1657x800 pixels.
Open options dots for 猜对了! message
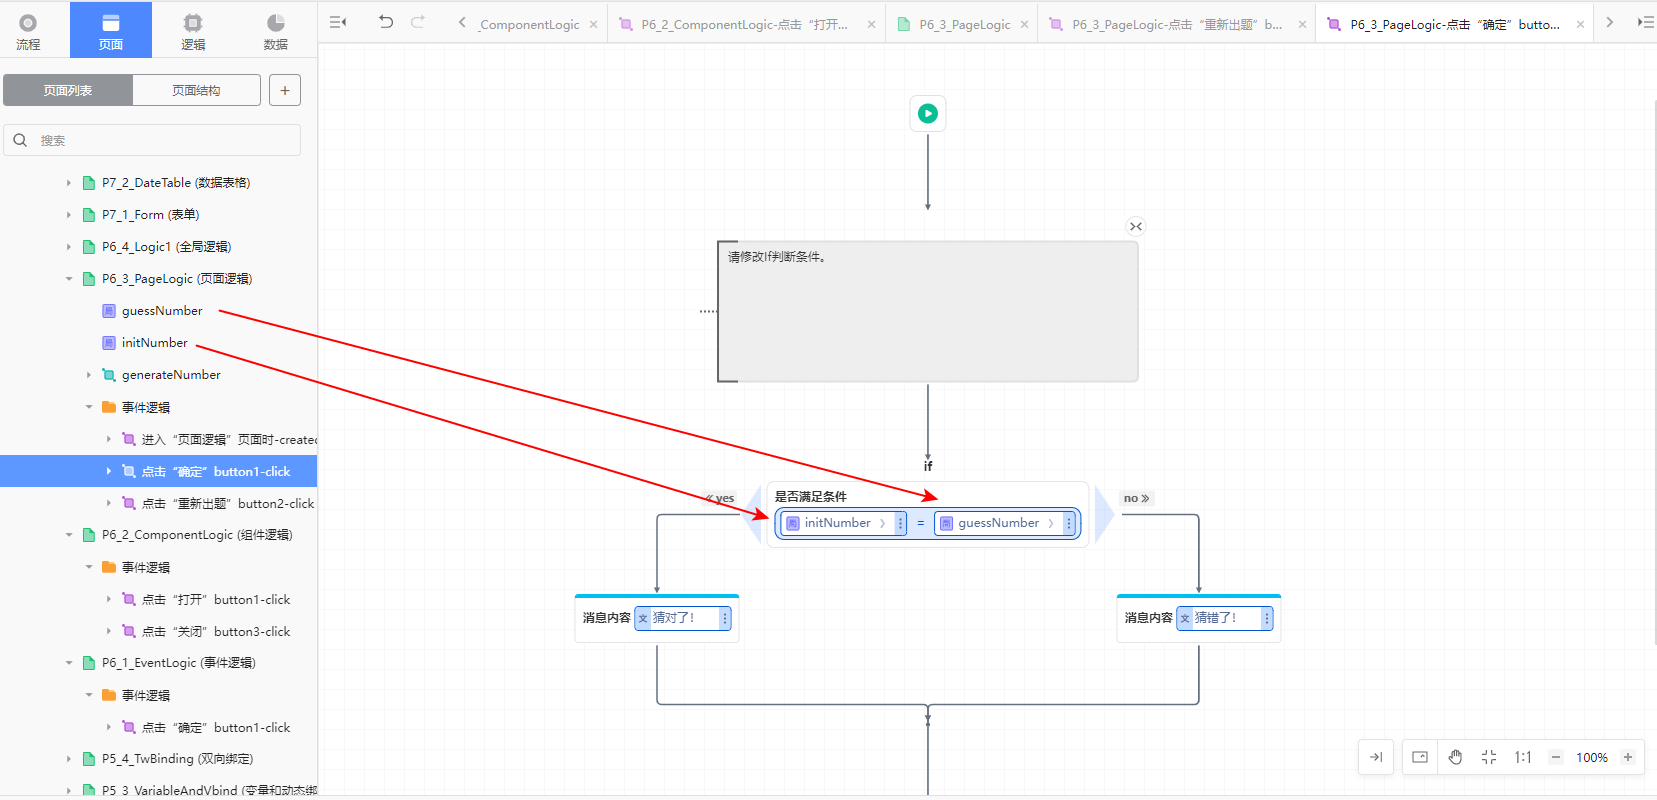coord(725,618)
